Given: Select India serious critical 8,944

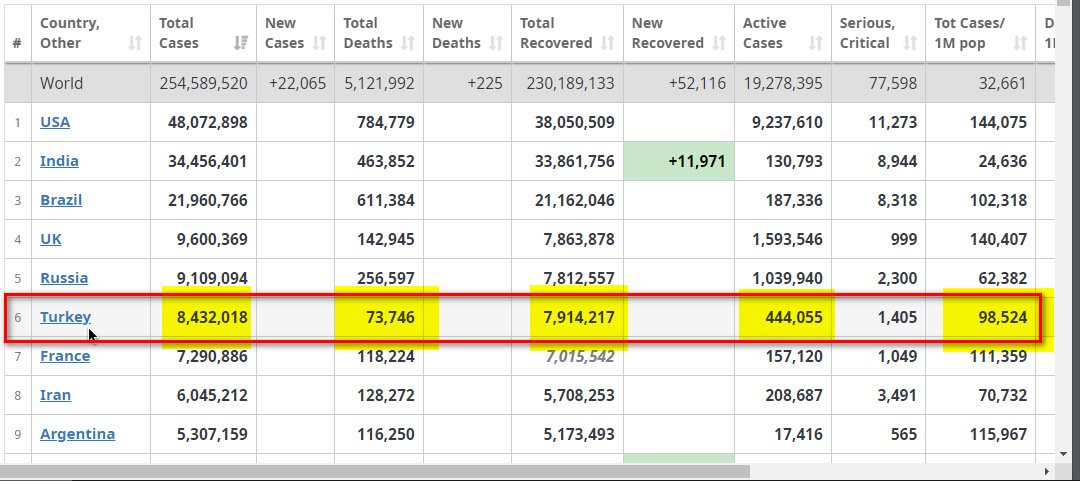Looking at the screenshot, I should click(897, 161).
